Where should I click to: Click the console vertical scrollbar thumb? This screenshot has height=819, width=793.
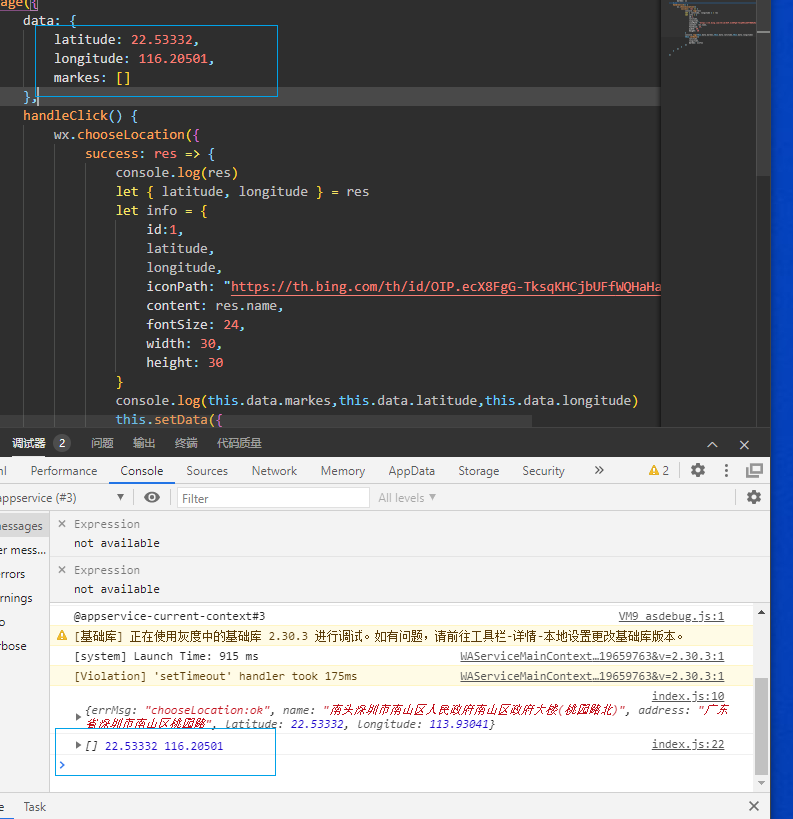point(761,726)
